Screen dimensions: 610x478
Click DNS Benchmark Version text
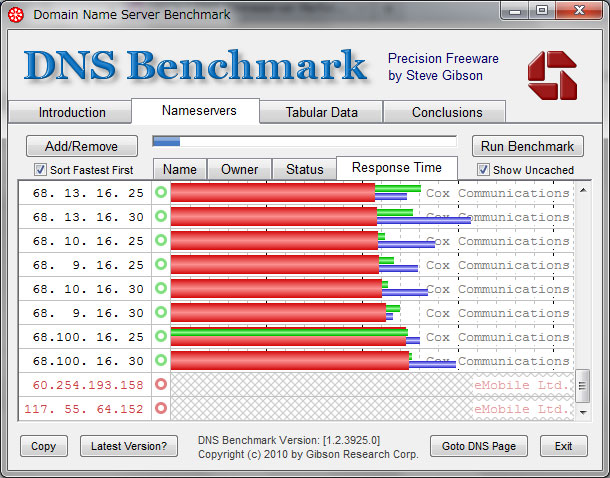click(x=289, y=440)
